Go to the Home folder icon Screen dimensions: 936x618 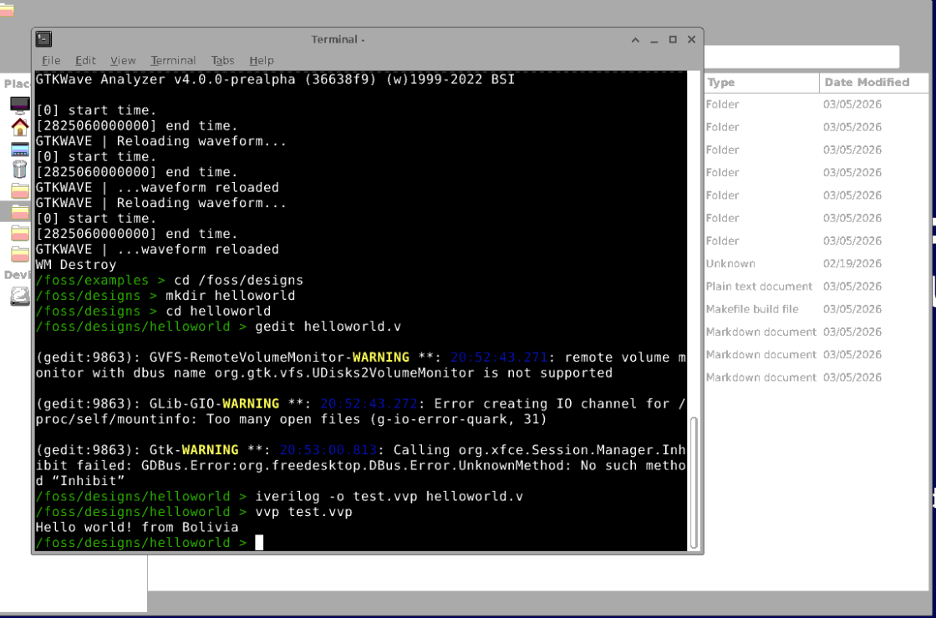coord(20,127)
